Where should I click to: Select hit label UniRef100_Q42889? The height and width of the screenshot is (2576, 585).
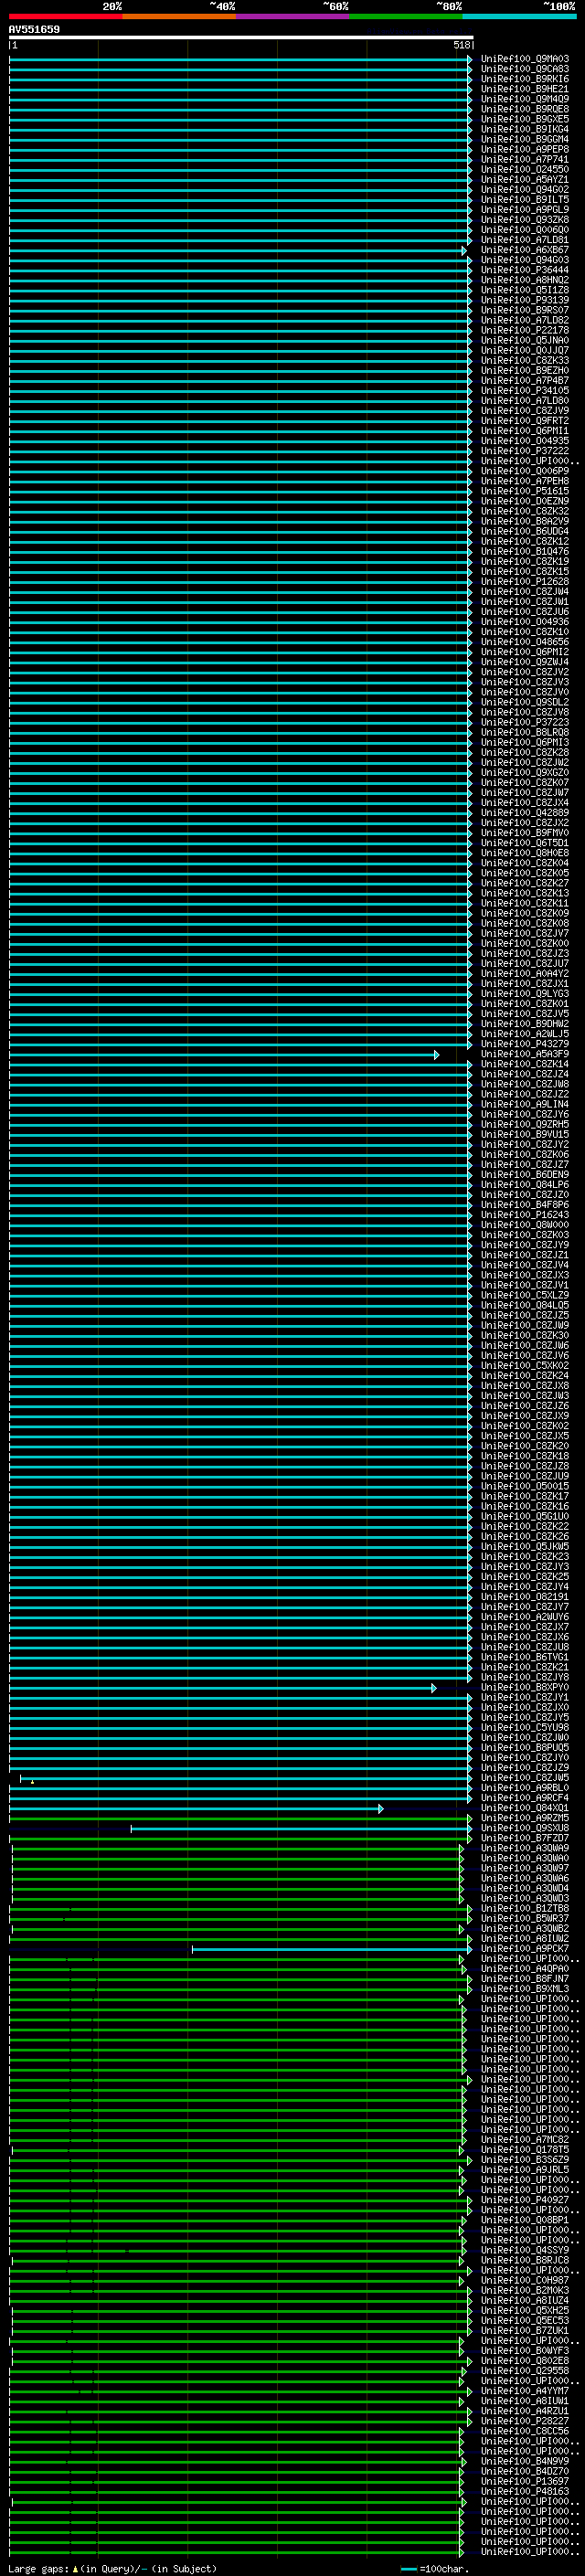525,813
